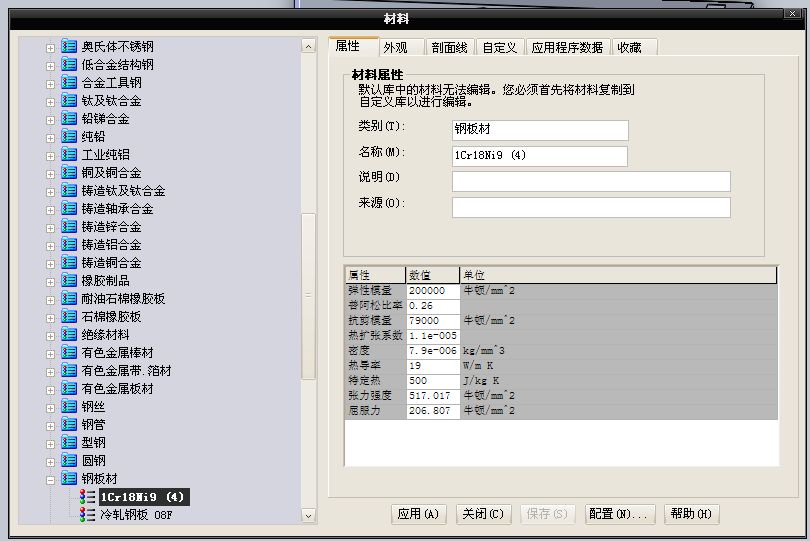
Task: Expand the 型钢 tree node
Action: pos(50,444)
